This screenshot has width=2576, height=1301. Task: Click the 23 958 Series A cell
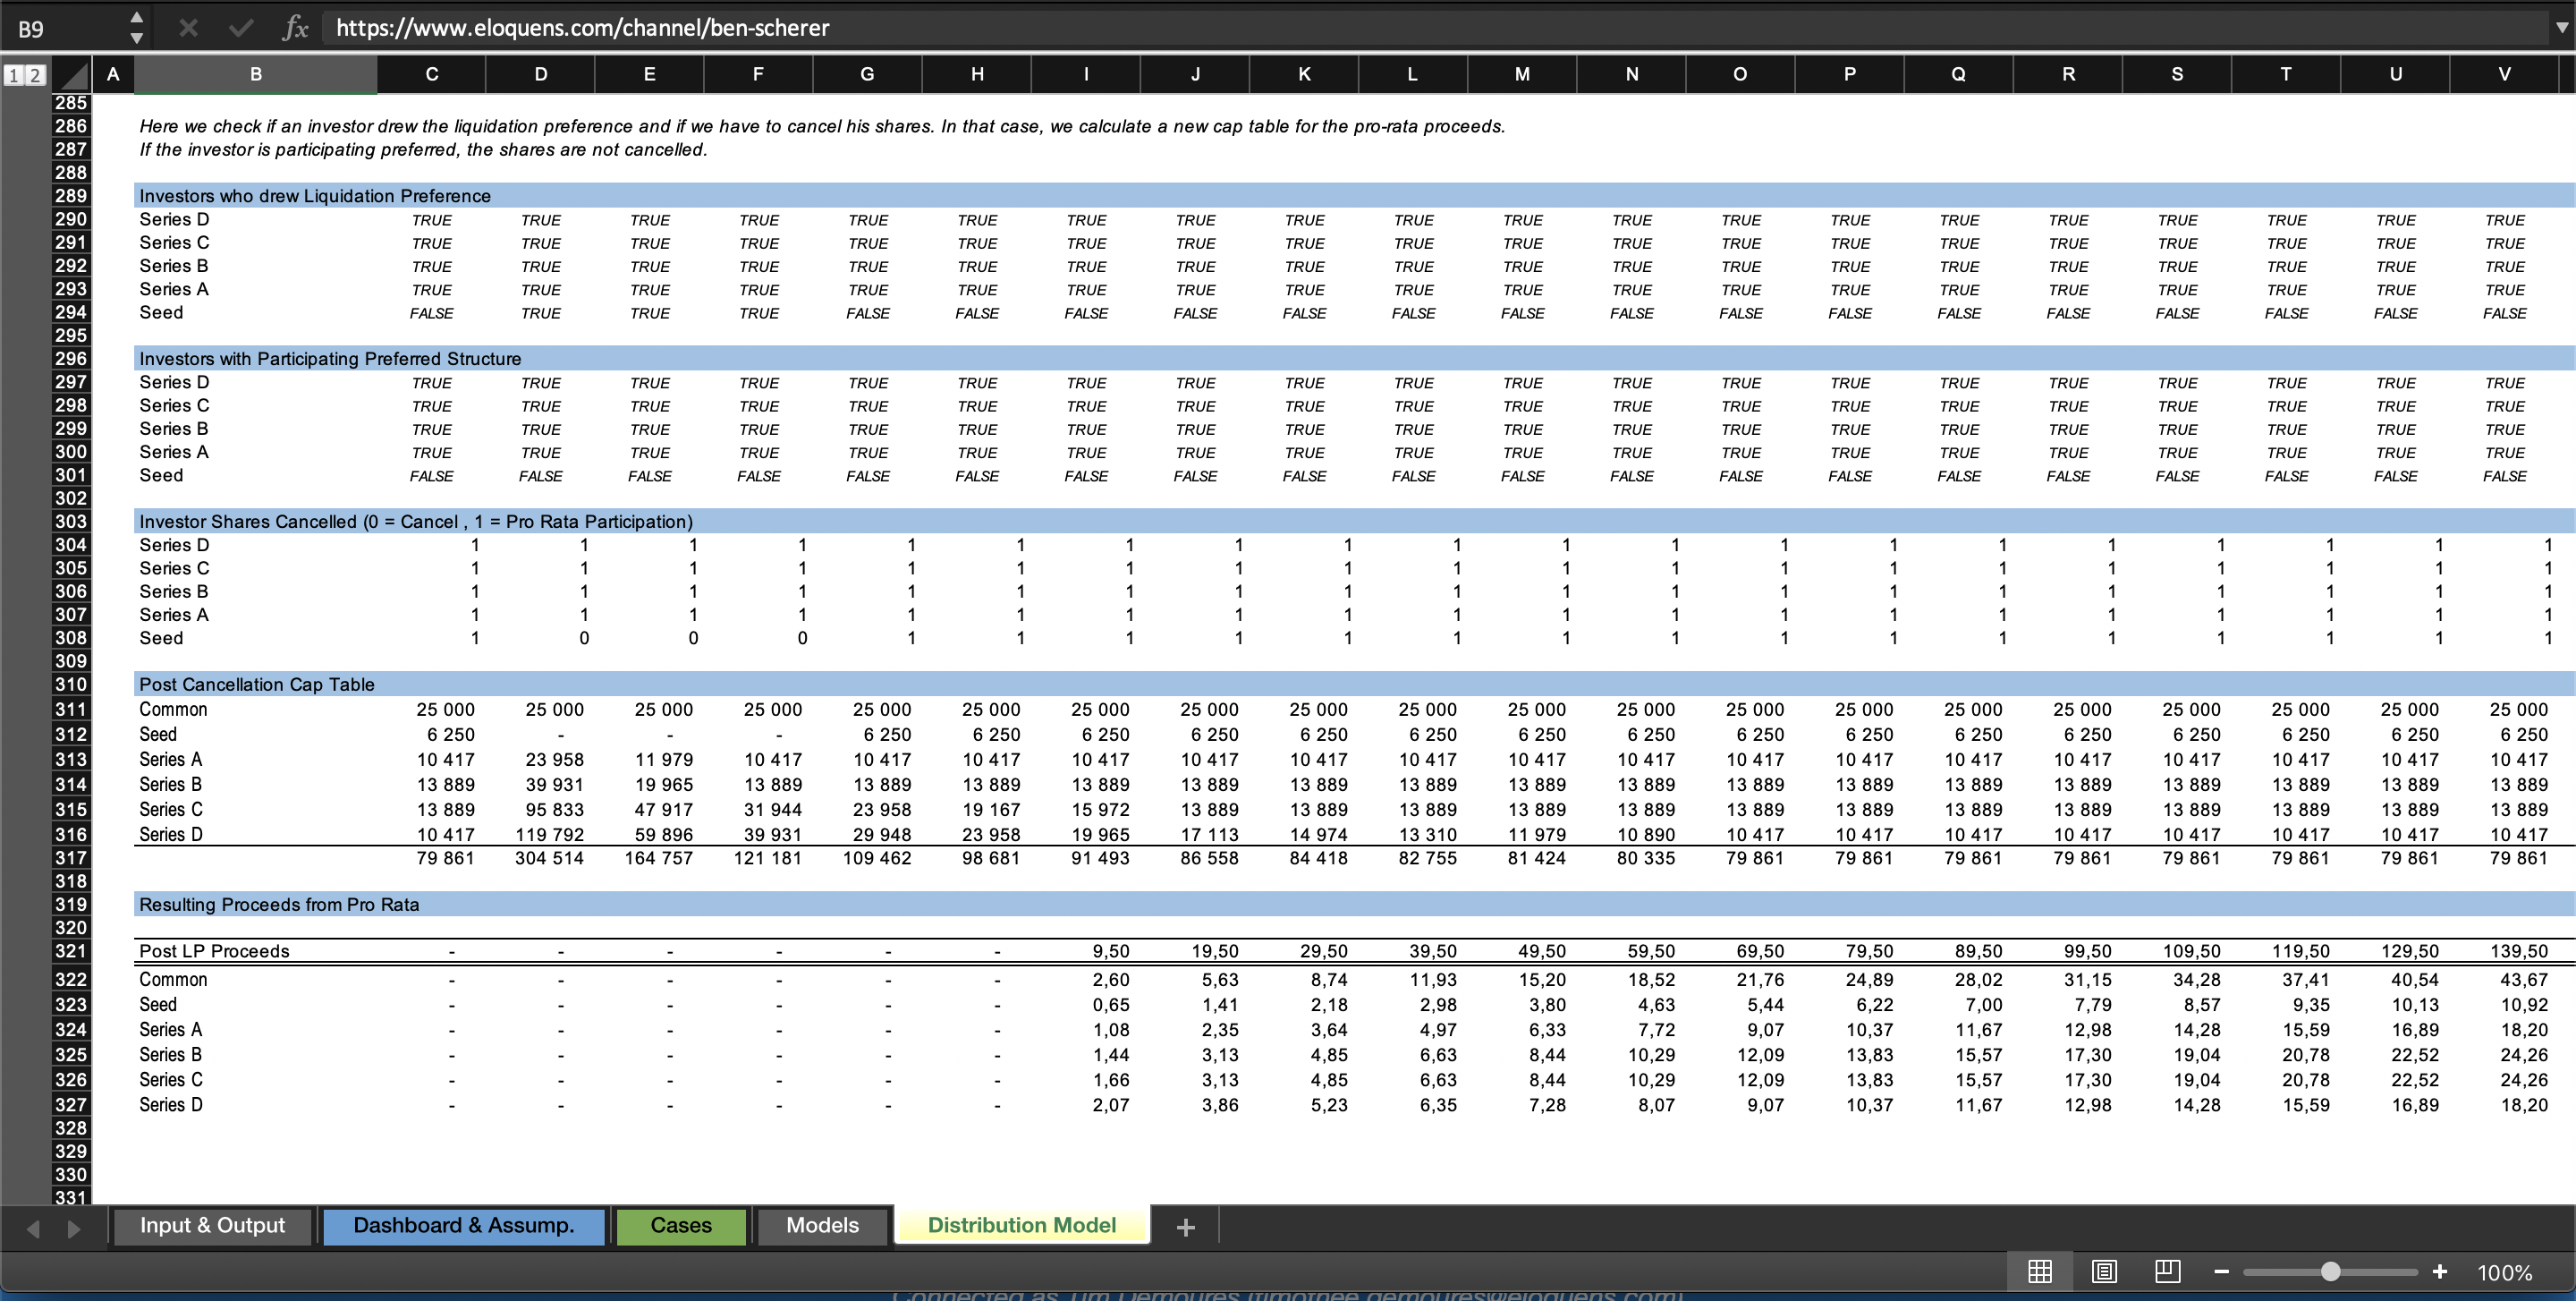[555, 759]
